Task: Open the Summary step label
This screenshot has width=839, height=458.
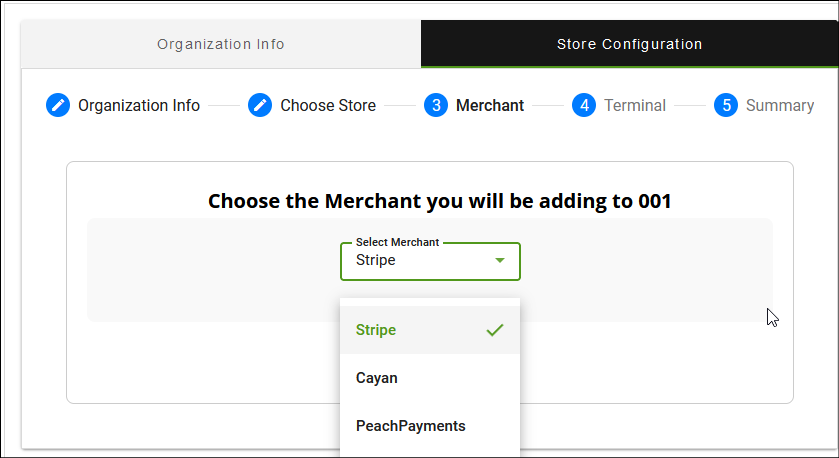Action: pos(780,105)
